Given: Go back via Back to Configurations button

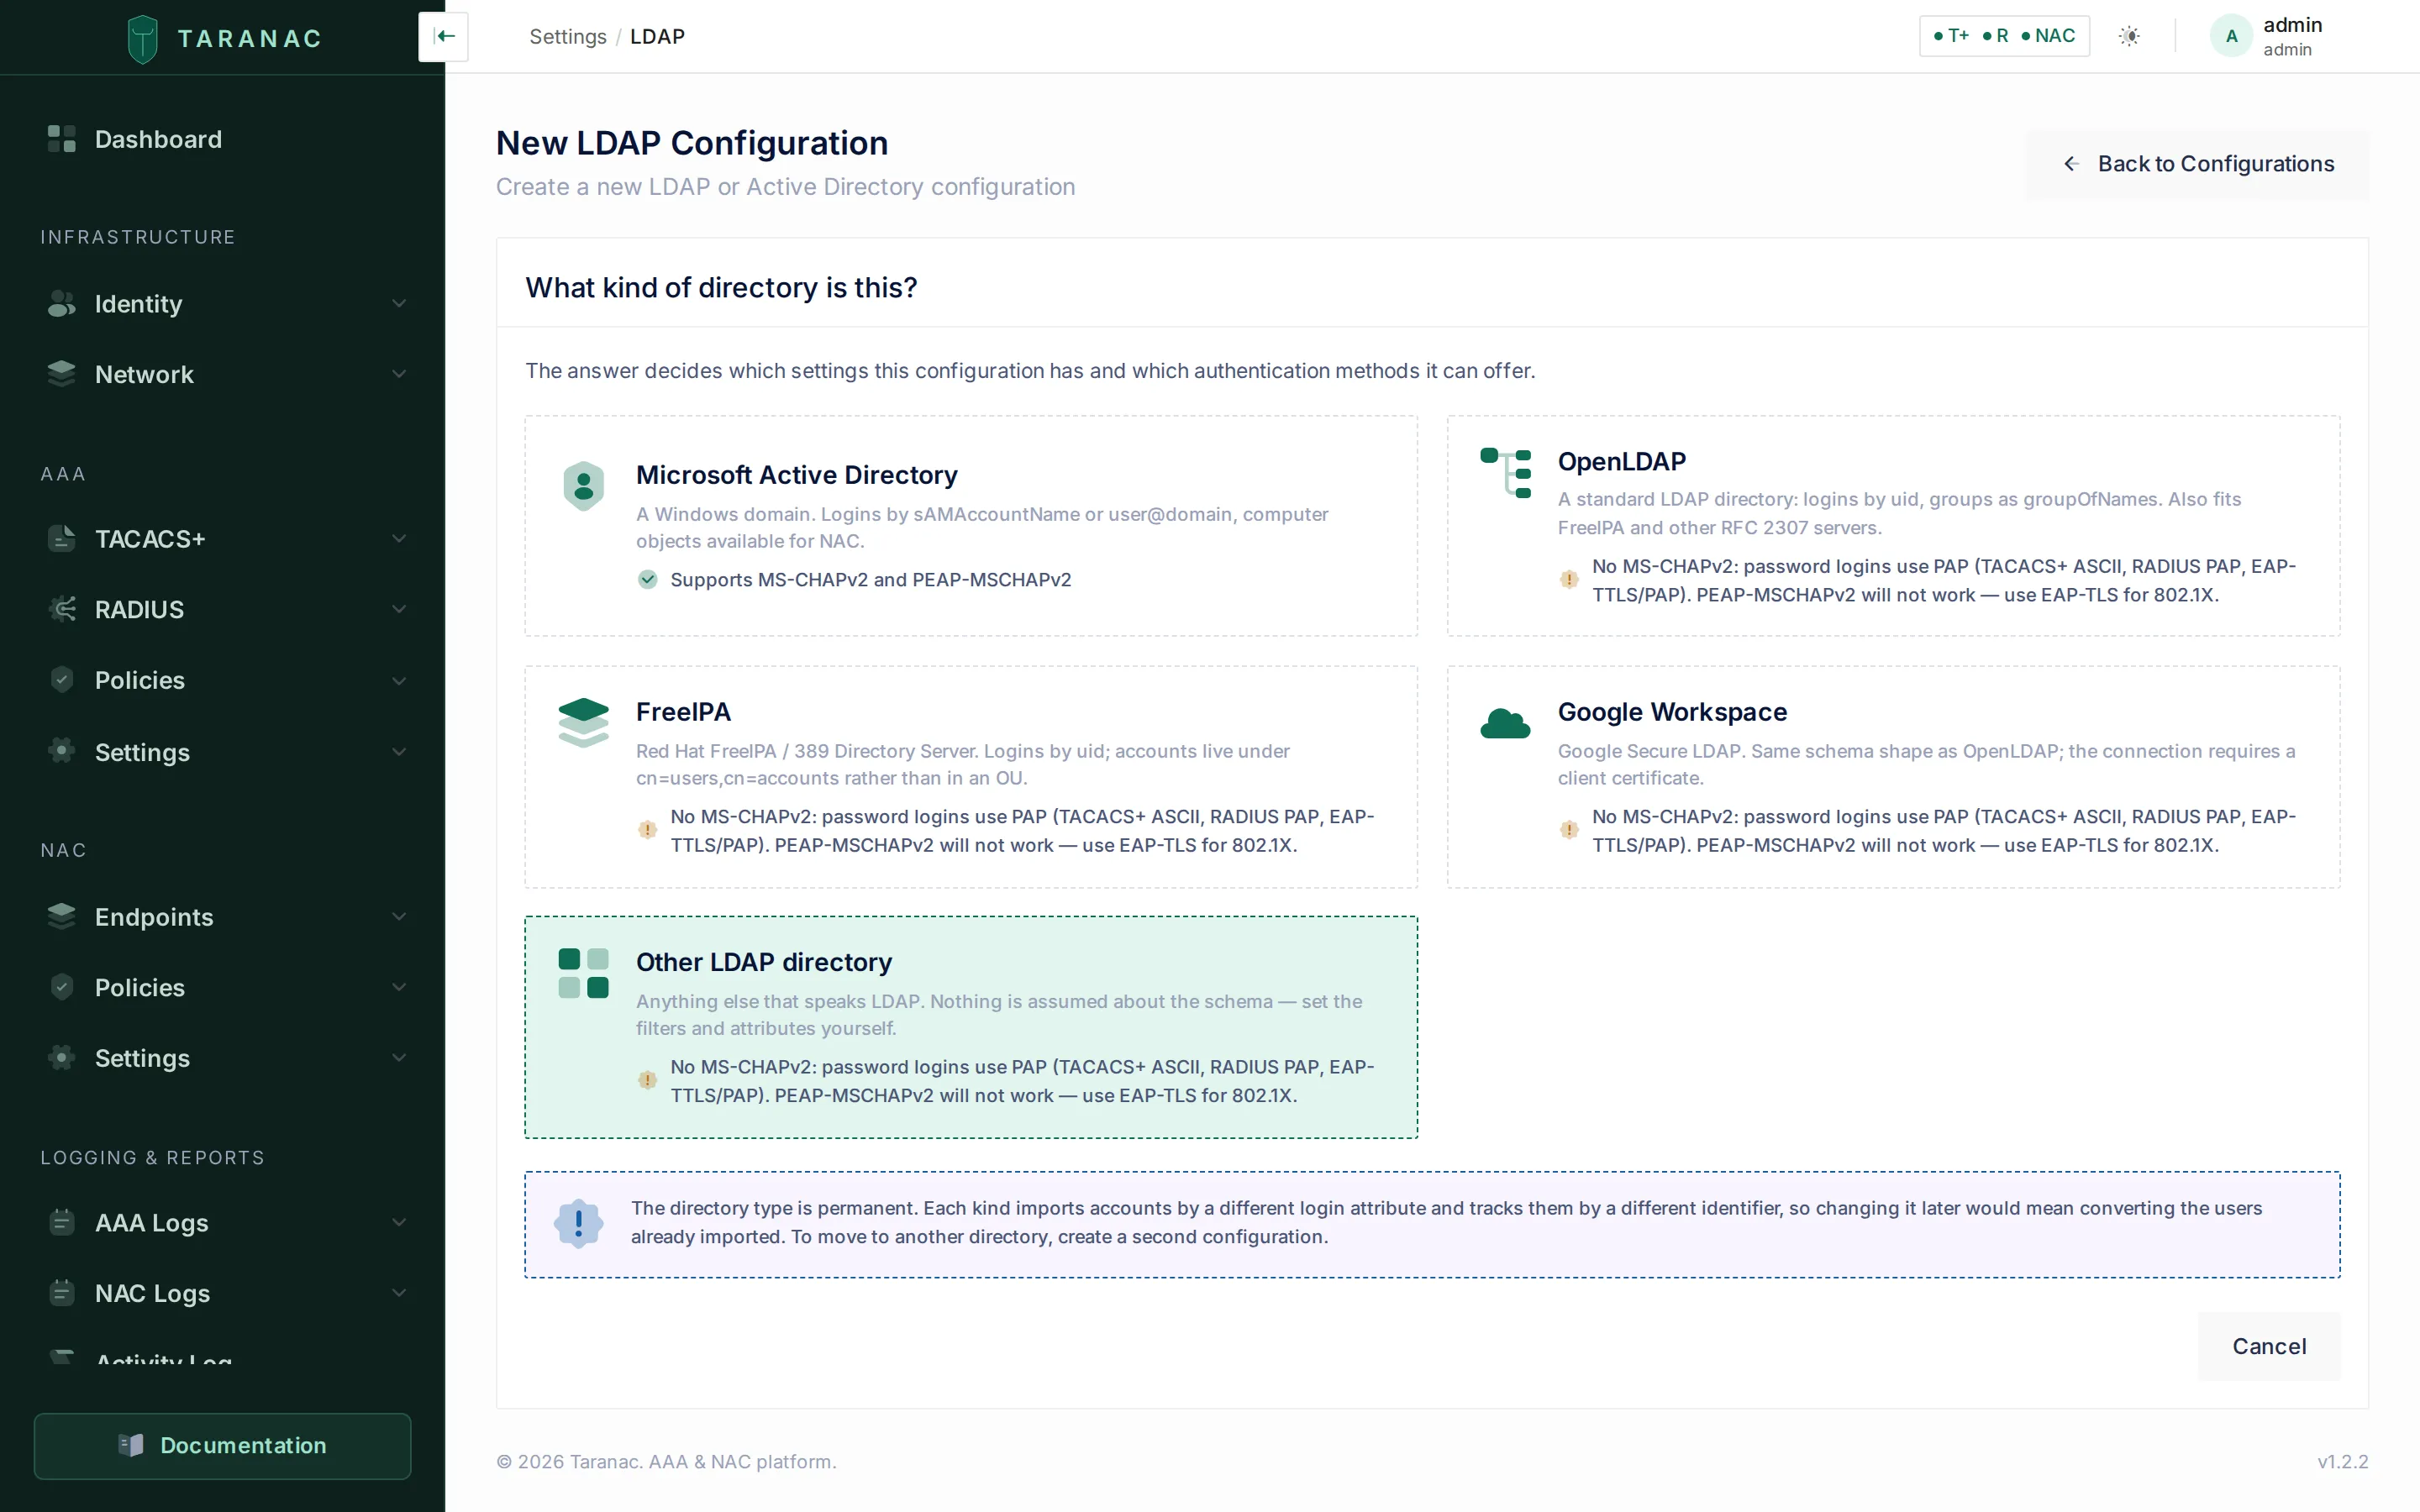Looking at the screenshot, I should tap(2197, 164).
